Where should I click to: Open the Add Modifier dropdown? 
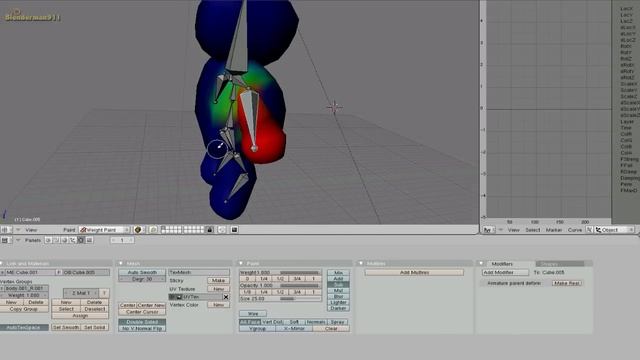pos(505,272)
